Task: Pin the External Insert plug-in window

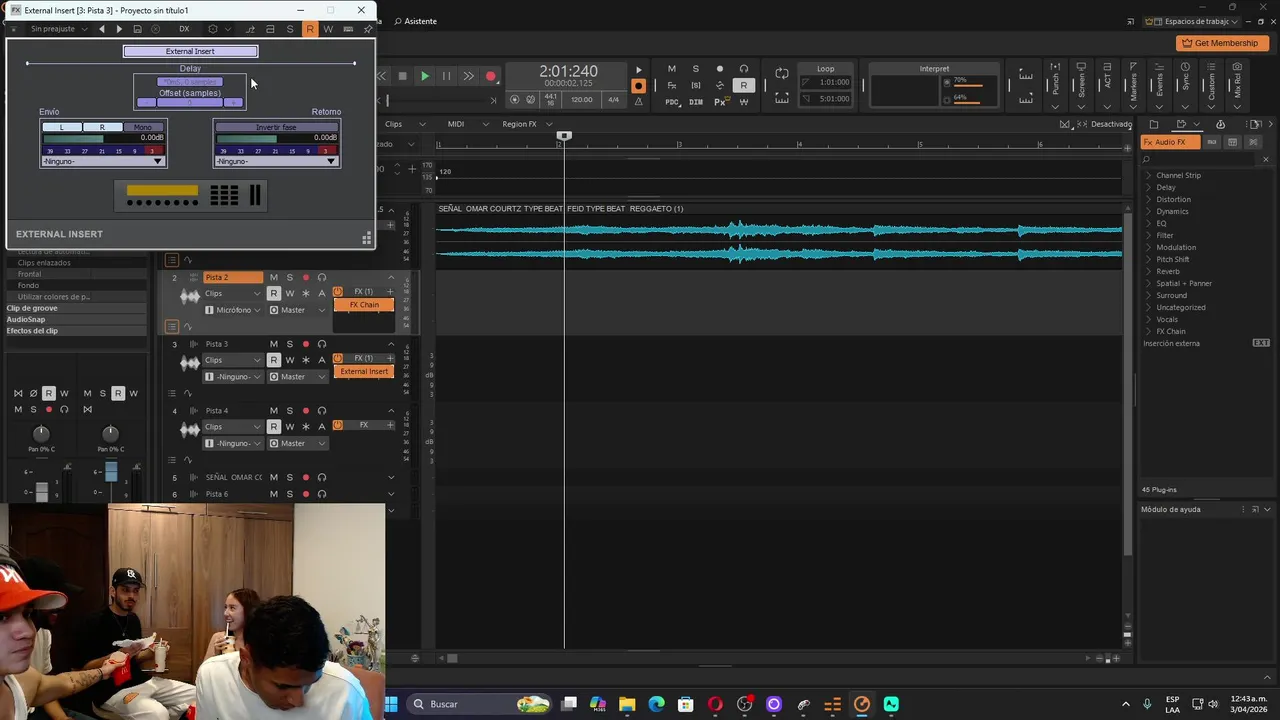Action: [x=367, y=29]
